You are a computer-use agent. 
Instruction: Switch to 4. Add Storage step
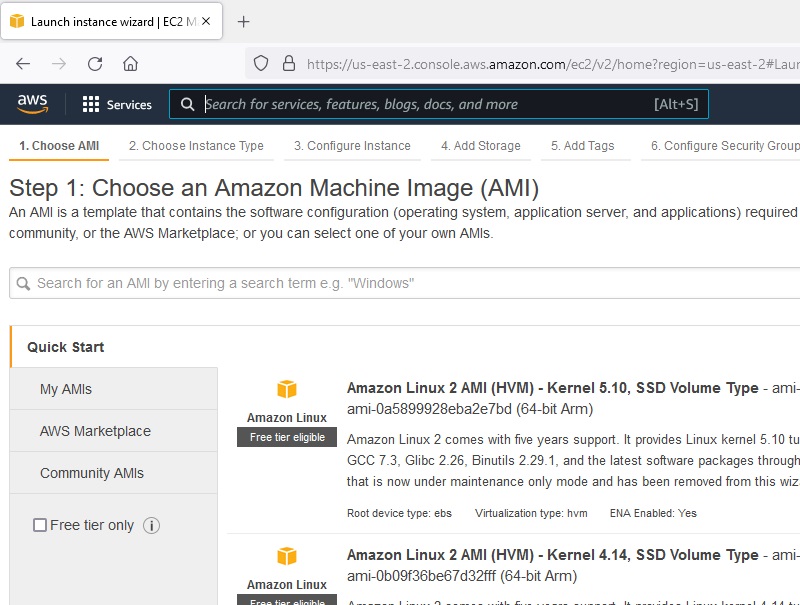pos(480,146)
